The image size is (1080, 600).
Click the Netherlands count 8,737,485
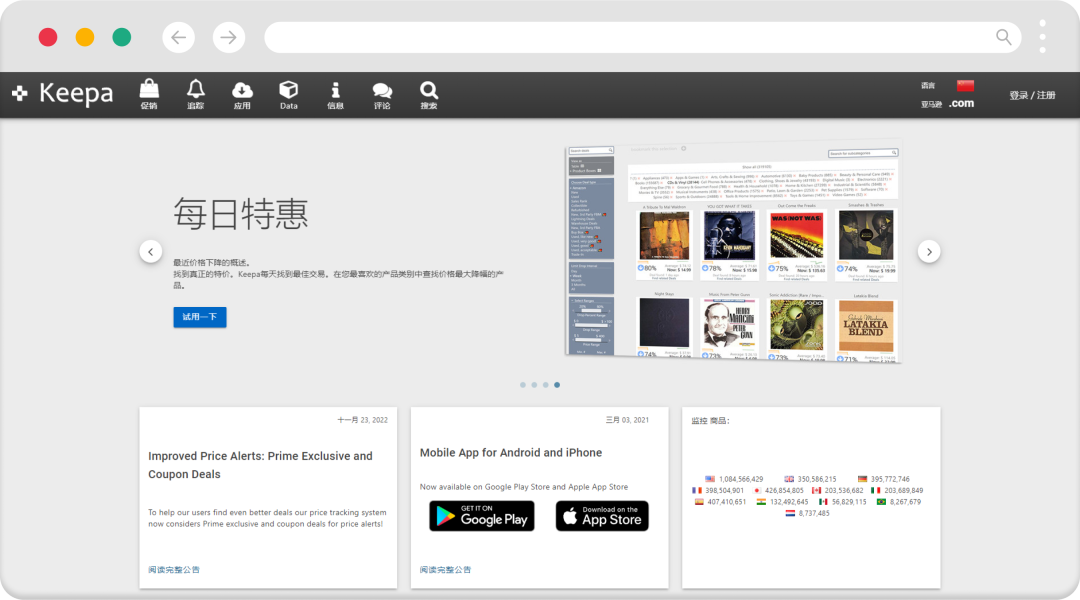(814, 513)
